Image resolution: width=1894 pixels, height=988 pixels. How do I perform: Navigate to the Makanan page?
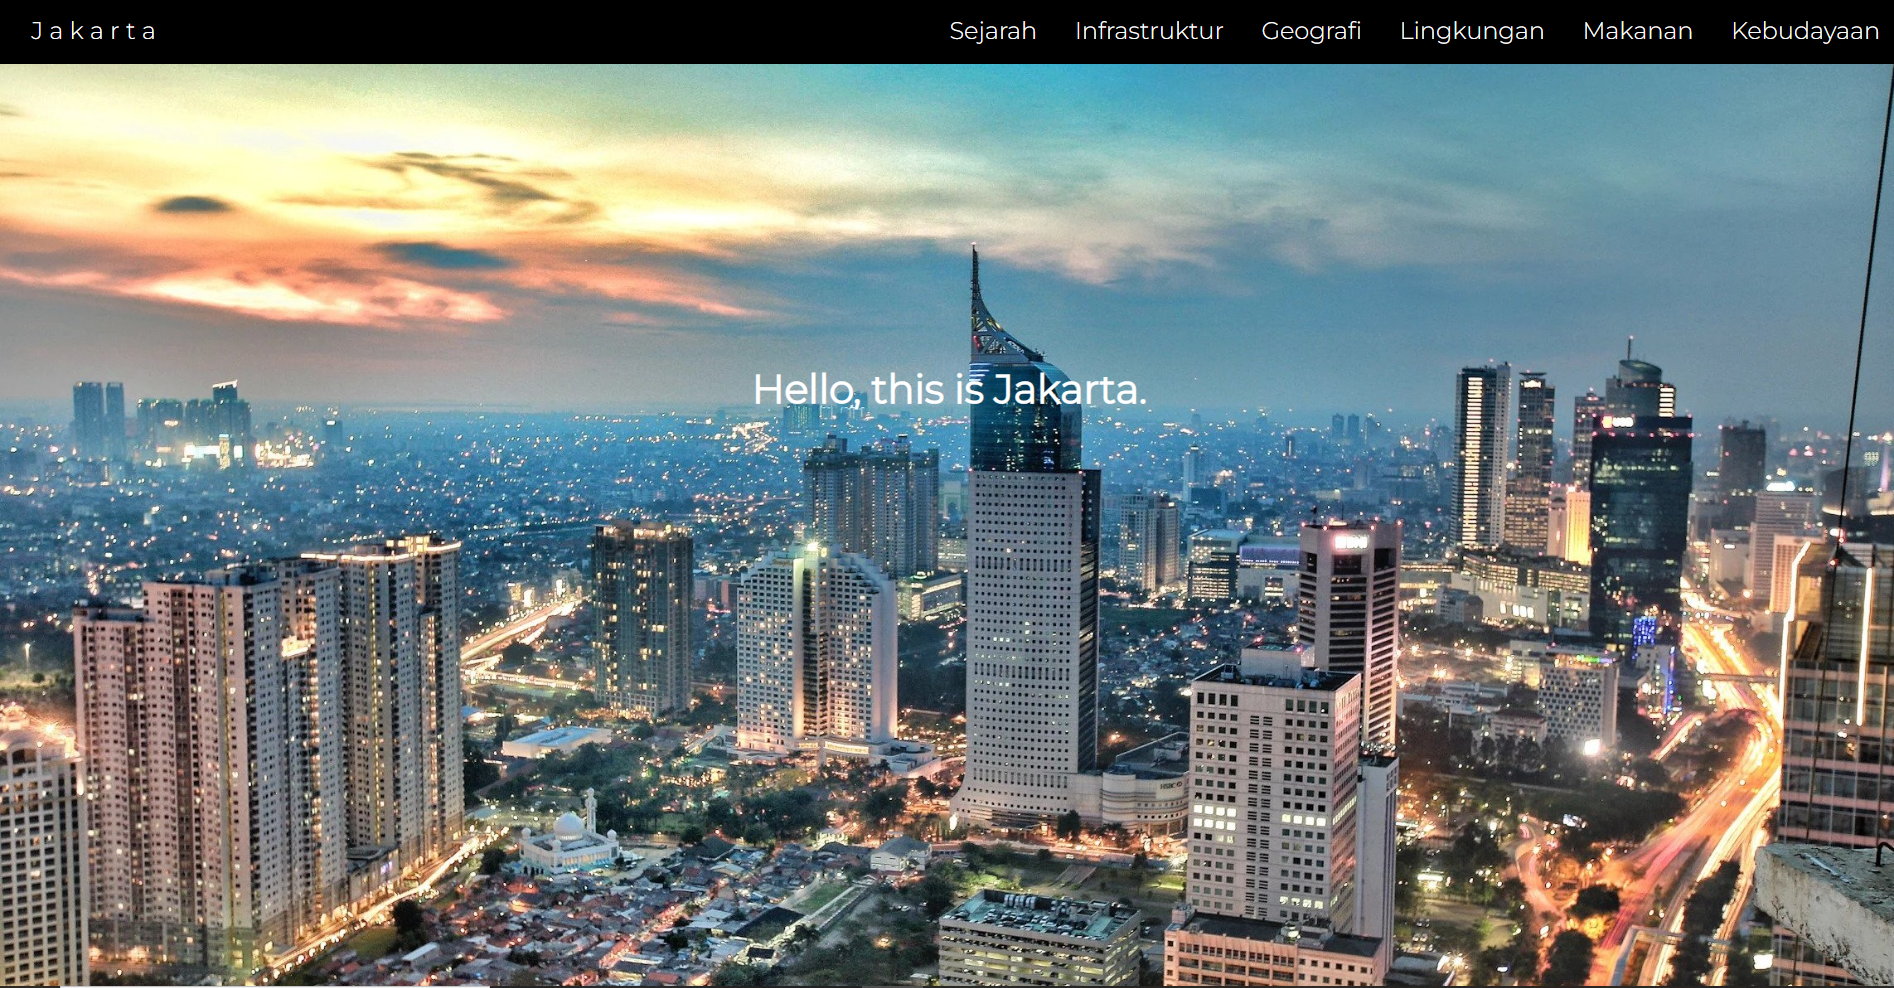click(x=1637, y=31)
